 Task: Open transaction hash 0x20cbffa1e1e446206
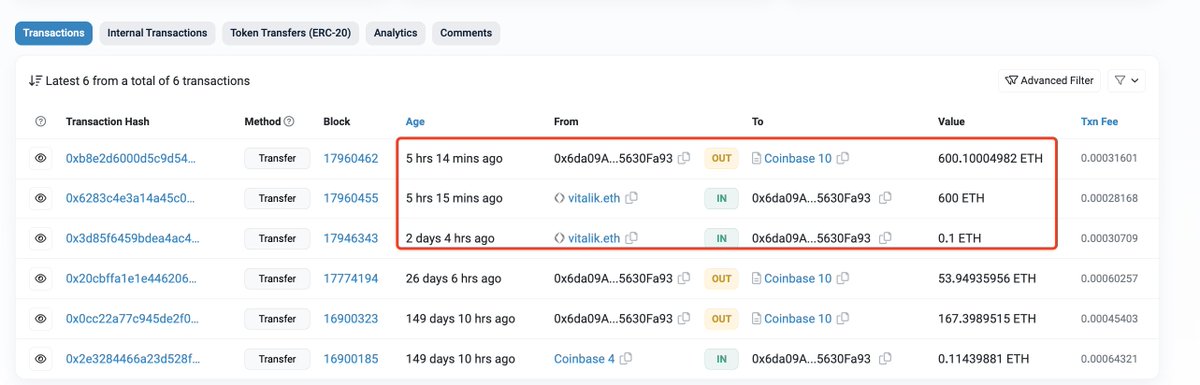click(131, 278)
